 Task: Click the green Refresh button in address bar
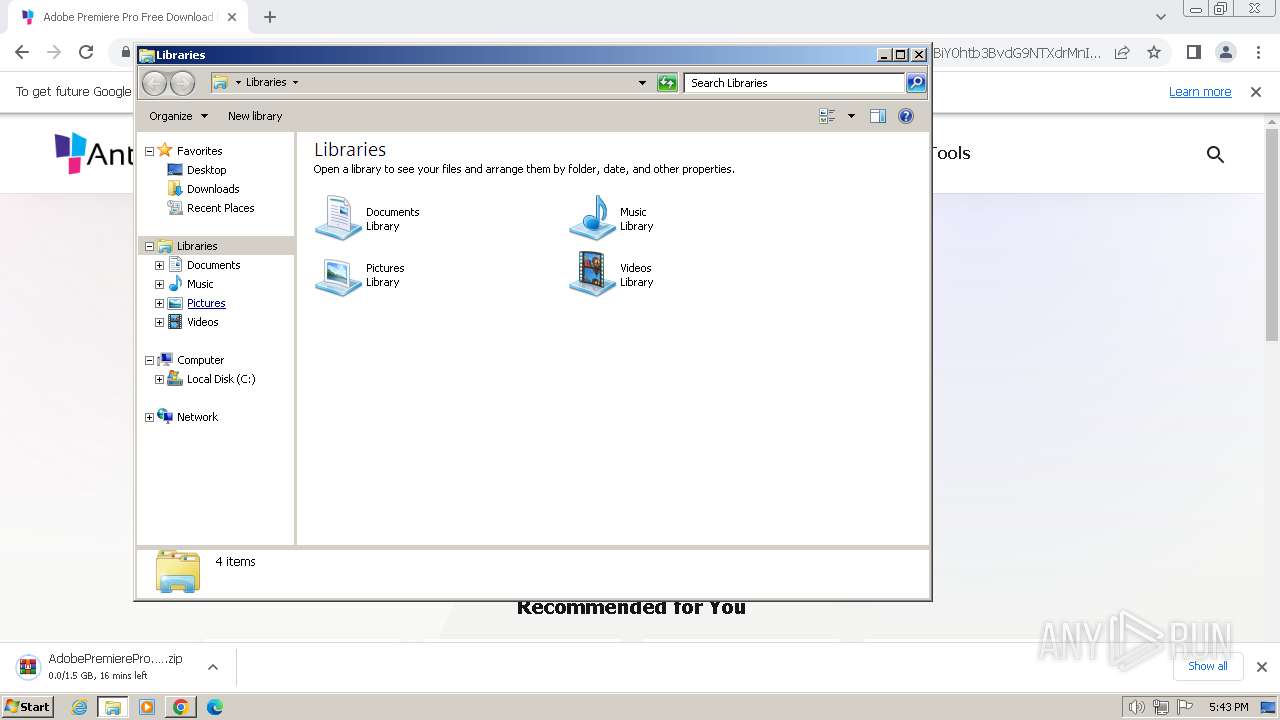pos(667,83)
